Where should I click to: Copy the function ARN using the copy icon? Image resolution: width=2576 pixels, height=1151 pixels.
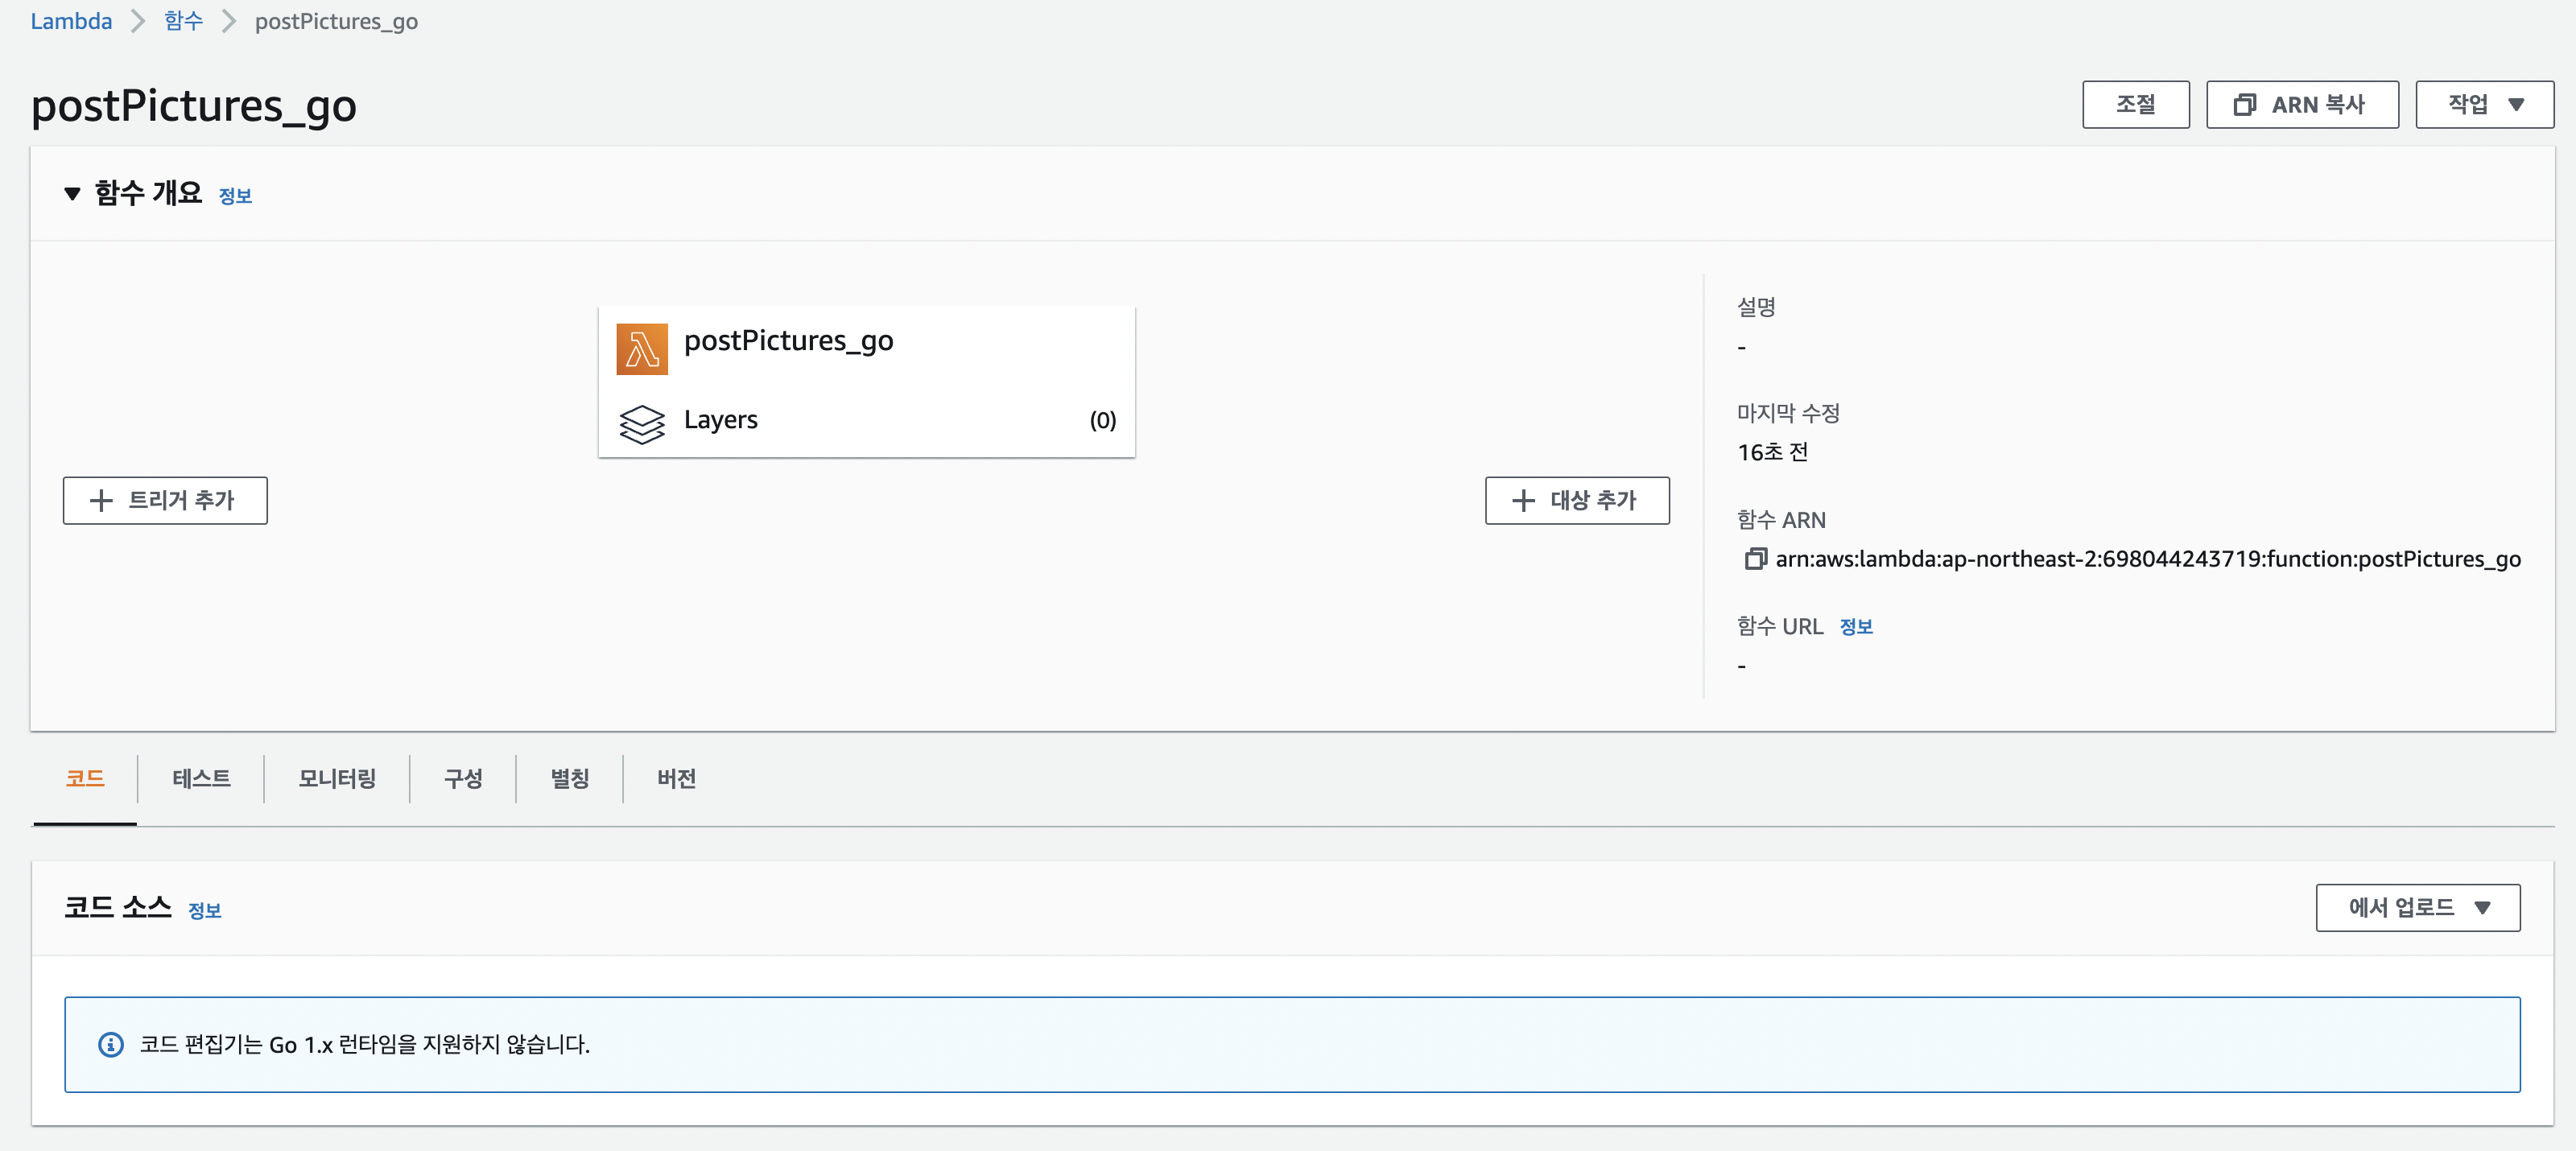click(1755, 559)
